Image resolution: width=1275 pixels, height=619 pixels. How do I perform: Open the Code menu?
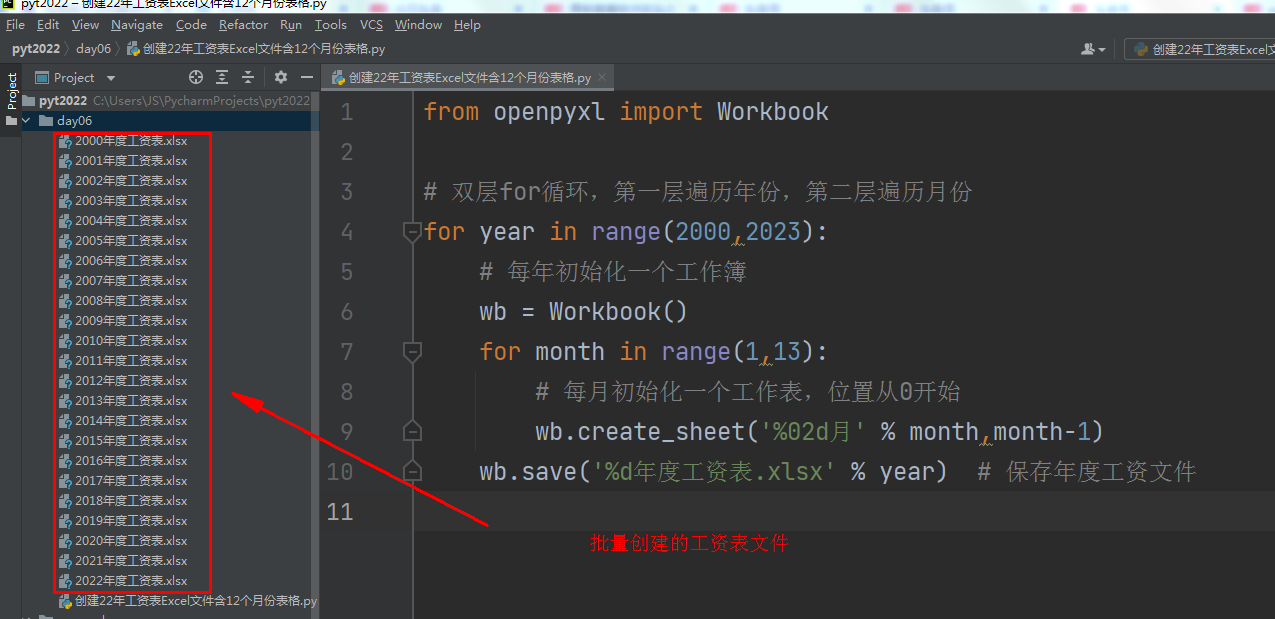(191, 24)
